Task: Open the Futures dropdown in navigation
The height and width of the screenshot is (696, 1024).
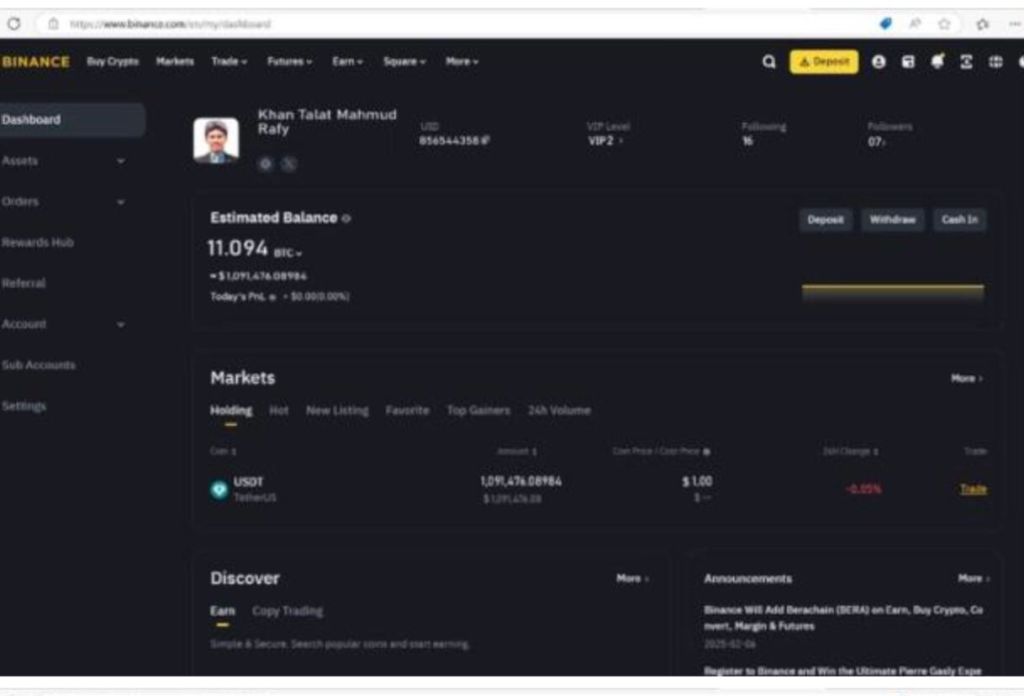Action: [x=289, y=62]
